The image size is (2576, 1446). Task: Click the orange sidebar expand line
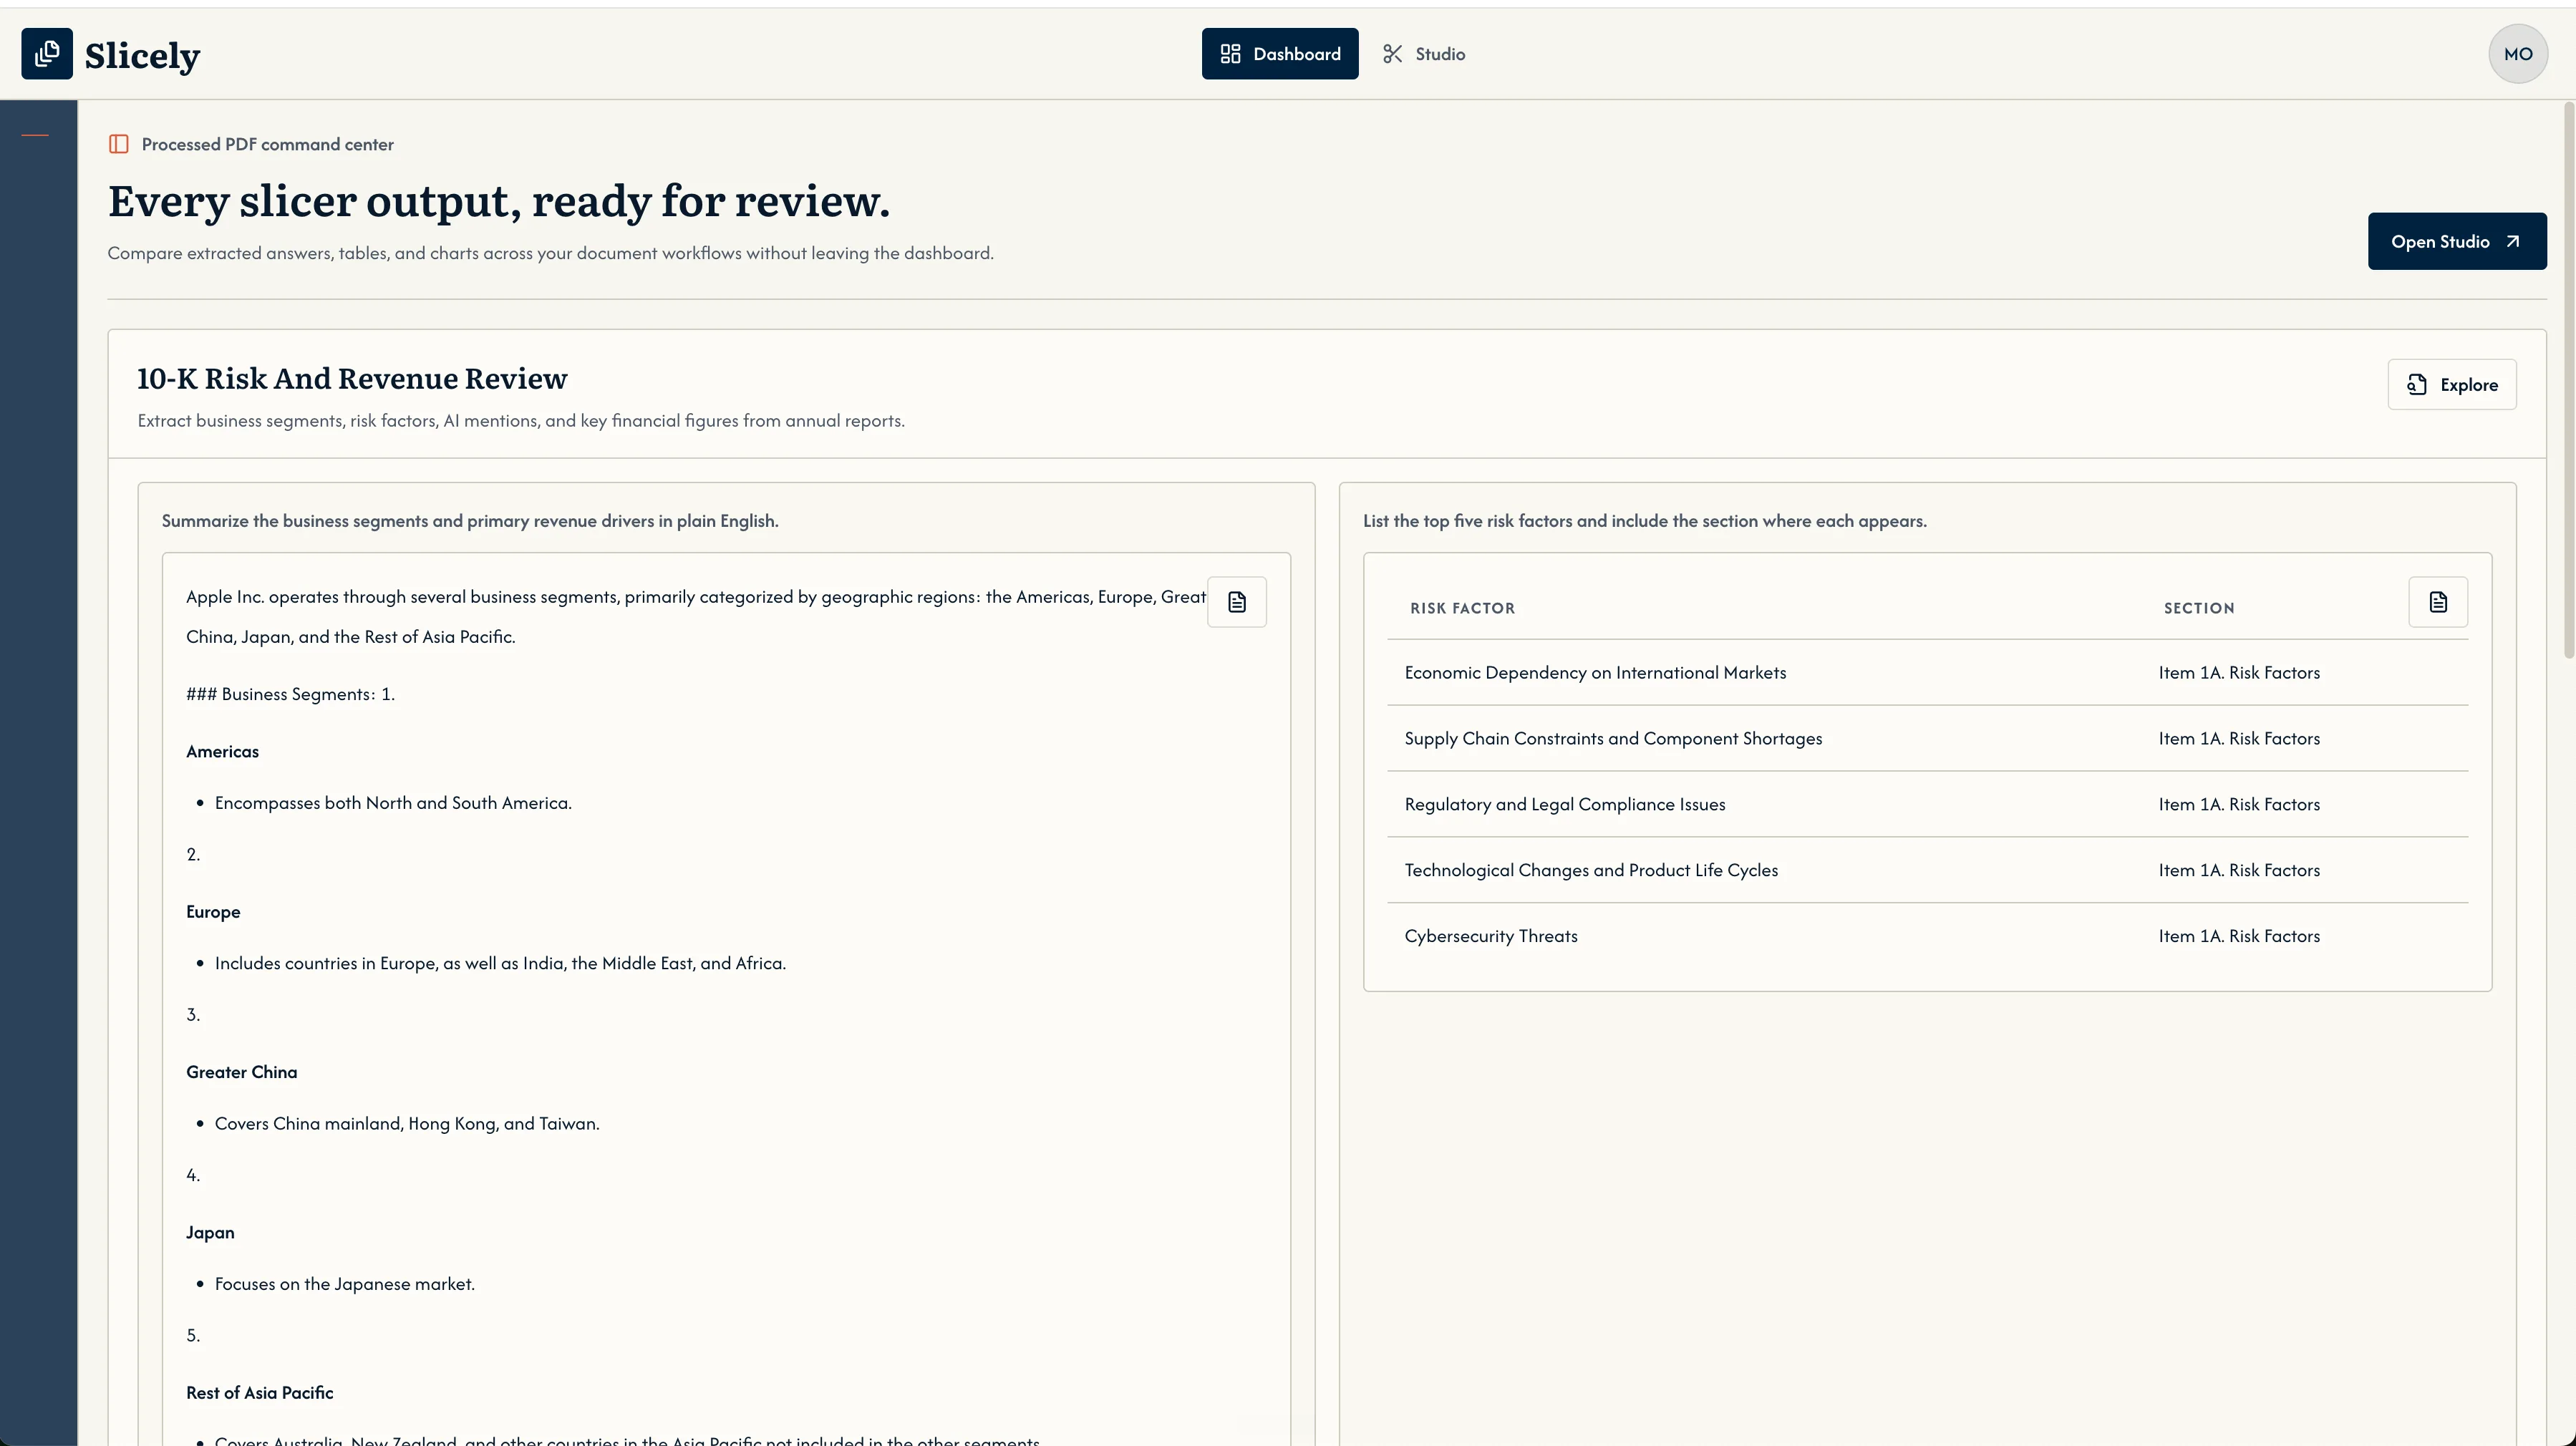35,135
